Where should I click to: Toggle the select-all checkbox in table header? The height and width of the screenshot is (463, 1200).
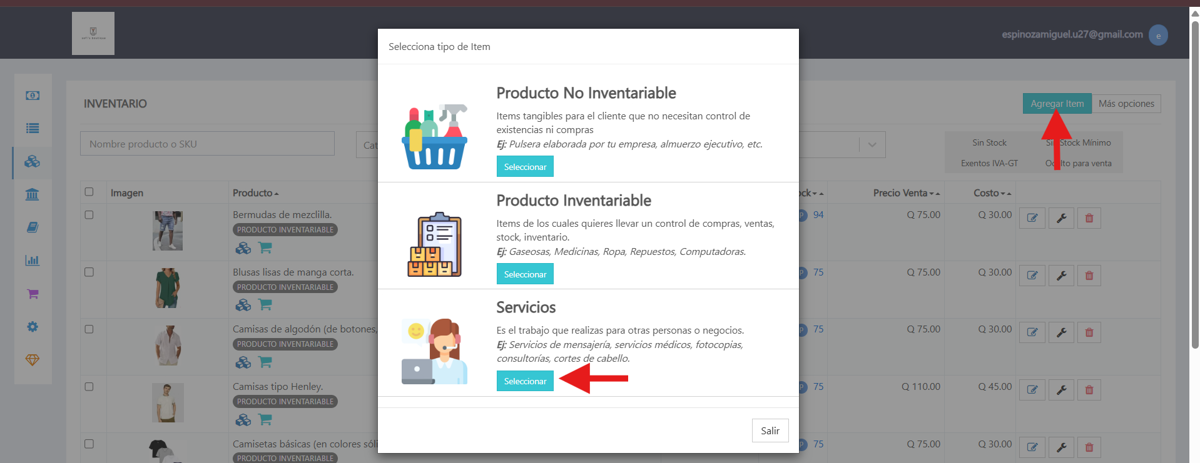click(x=89, y=192)
